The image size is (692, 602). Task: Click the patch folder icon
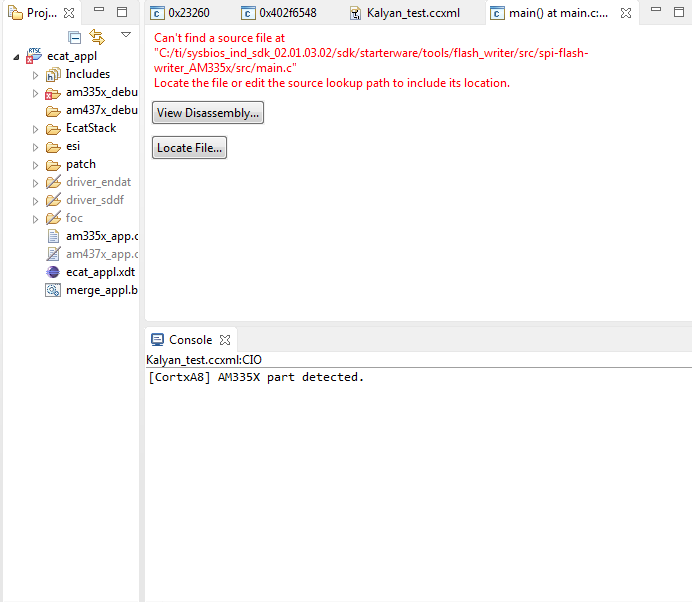(53, 165)
